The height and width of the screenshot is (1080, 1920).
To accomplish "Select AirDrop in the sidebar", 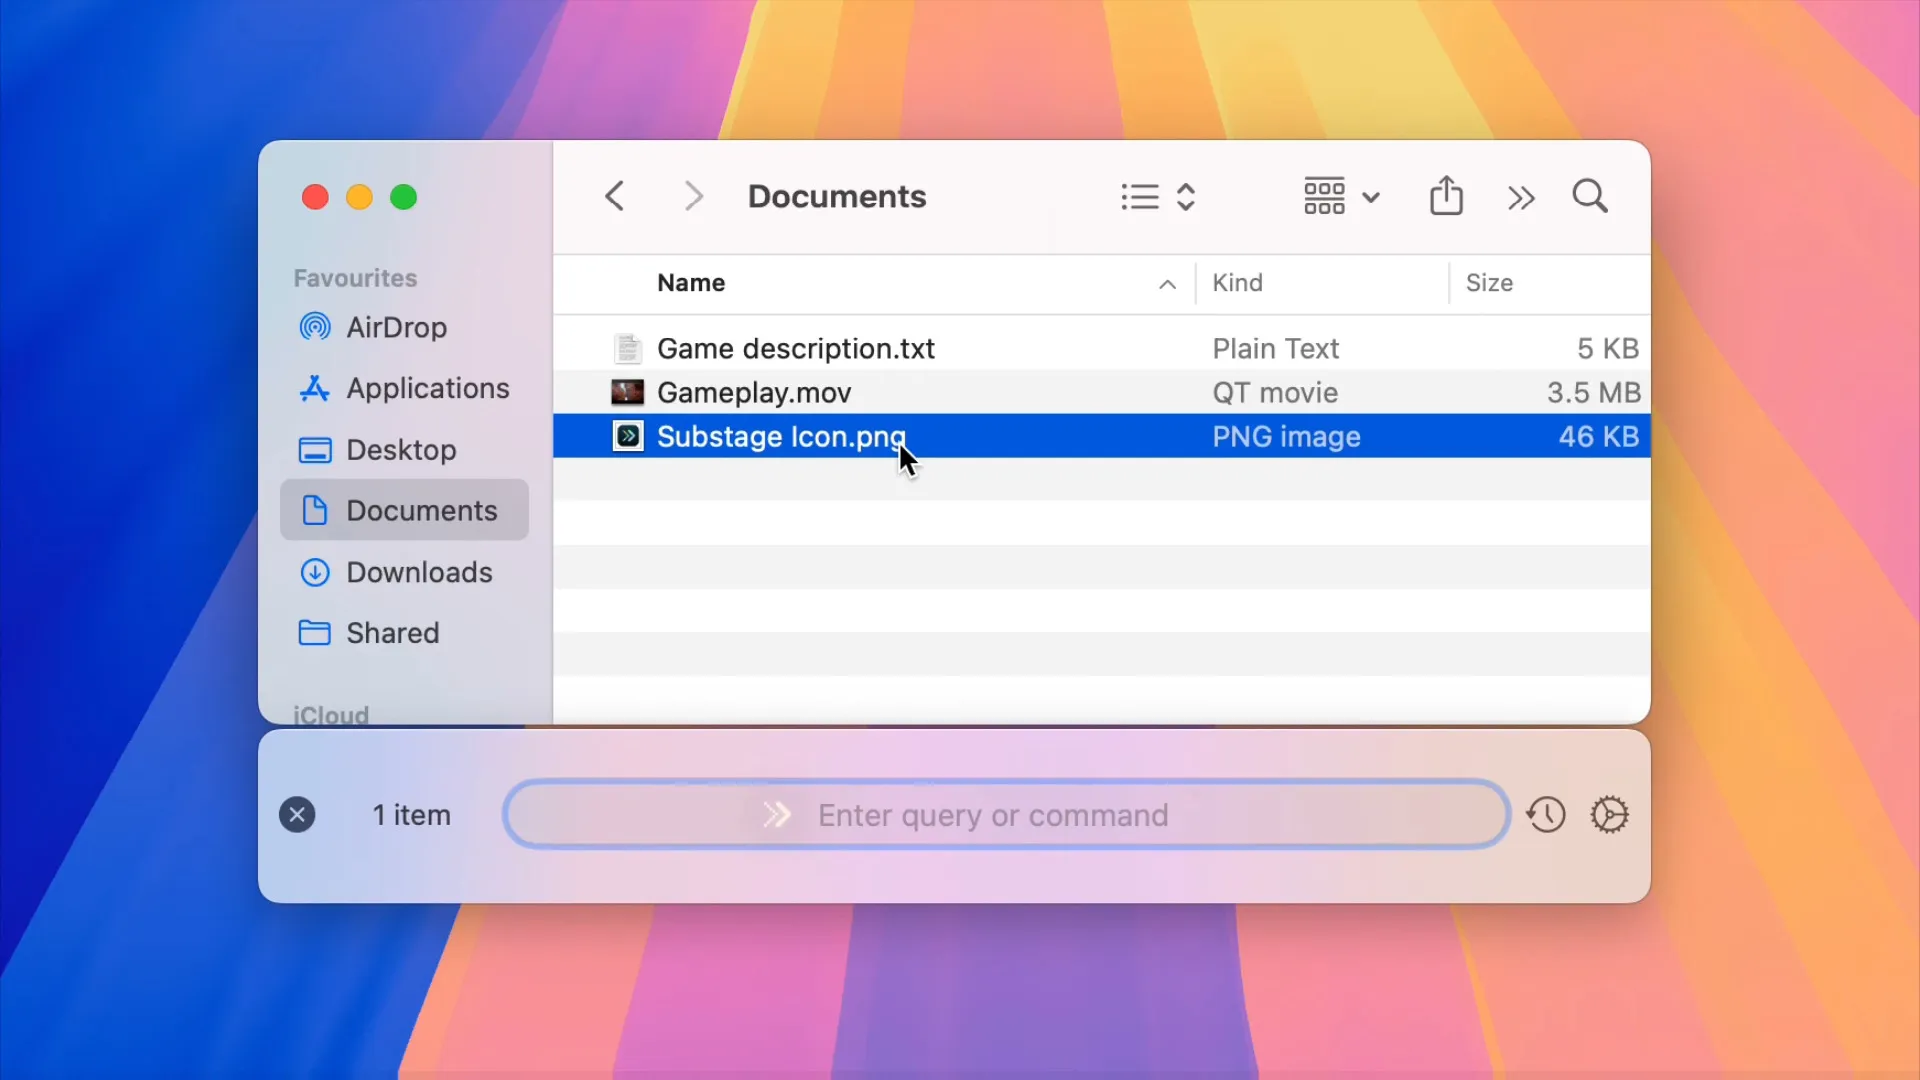I will 396,327.
